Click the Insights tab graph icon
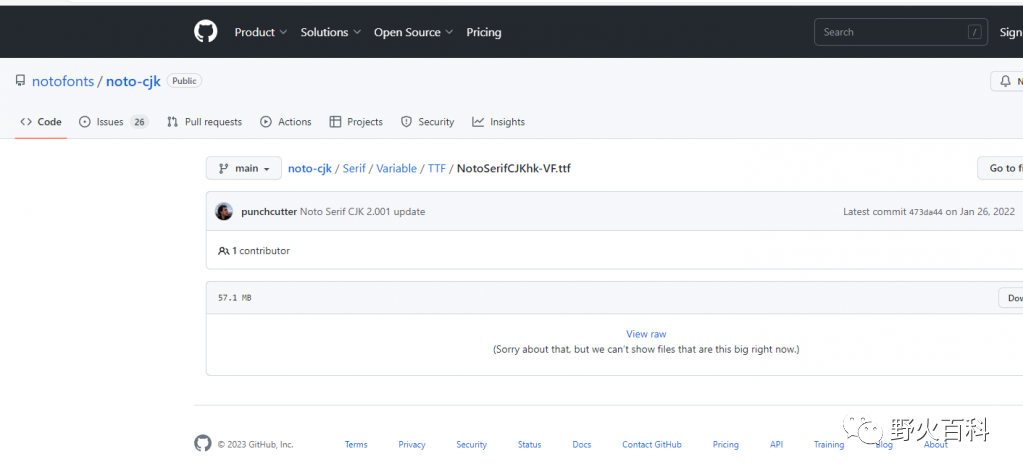Screen dimensions: 1023x475 click(478, 122)
